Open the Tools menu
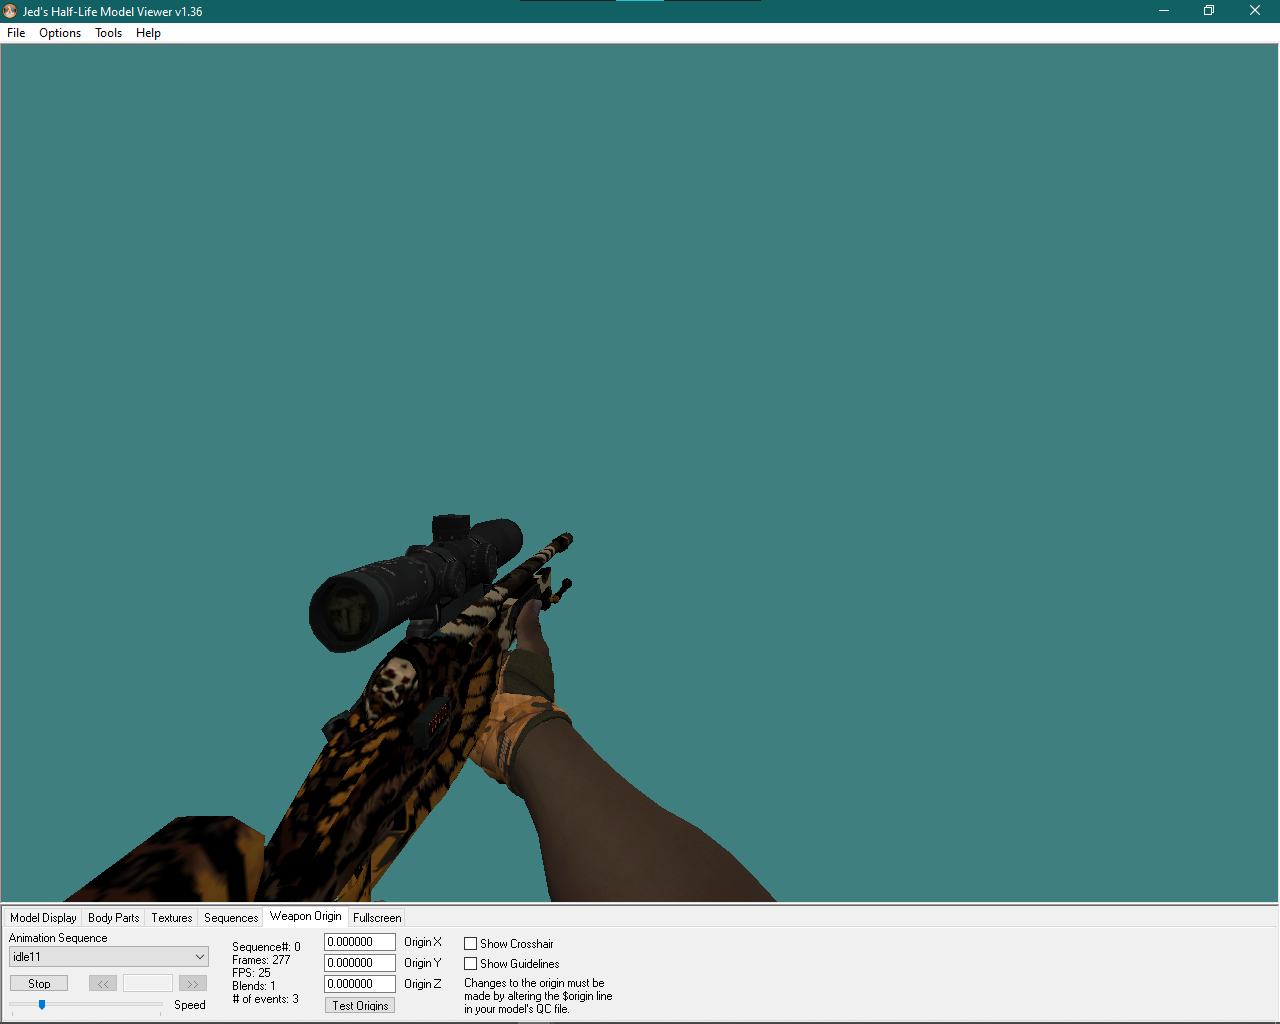 point(108,33)
